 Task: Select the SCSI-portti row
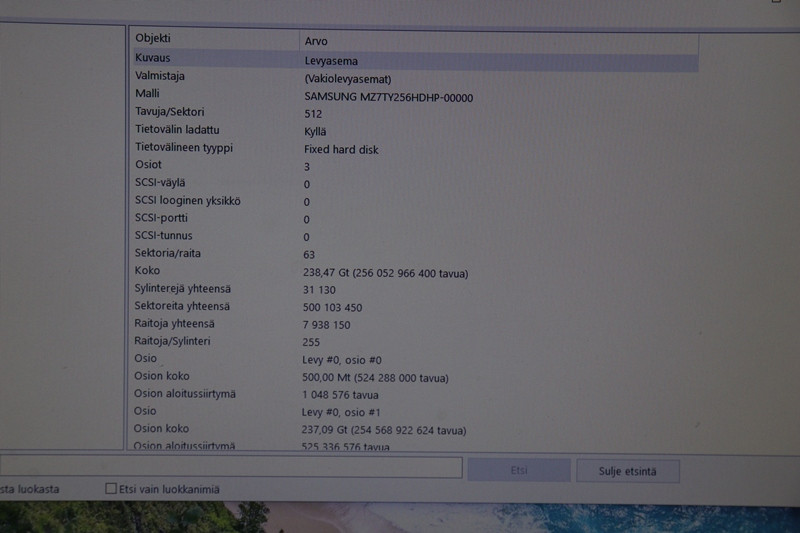coord(415,218)
